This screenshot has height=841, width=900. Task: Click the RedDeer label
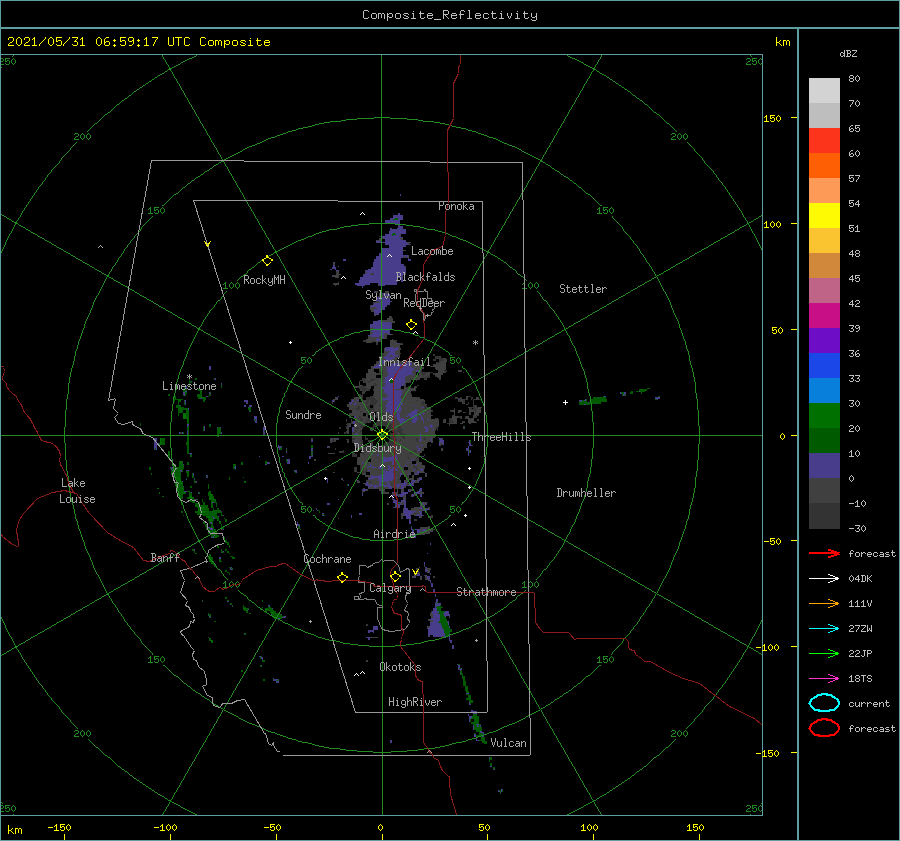(x=424, y=303)
